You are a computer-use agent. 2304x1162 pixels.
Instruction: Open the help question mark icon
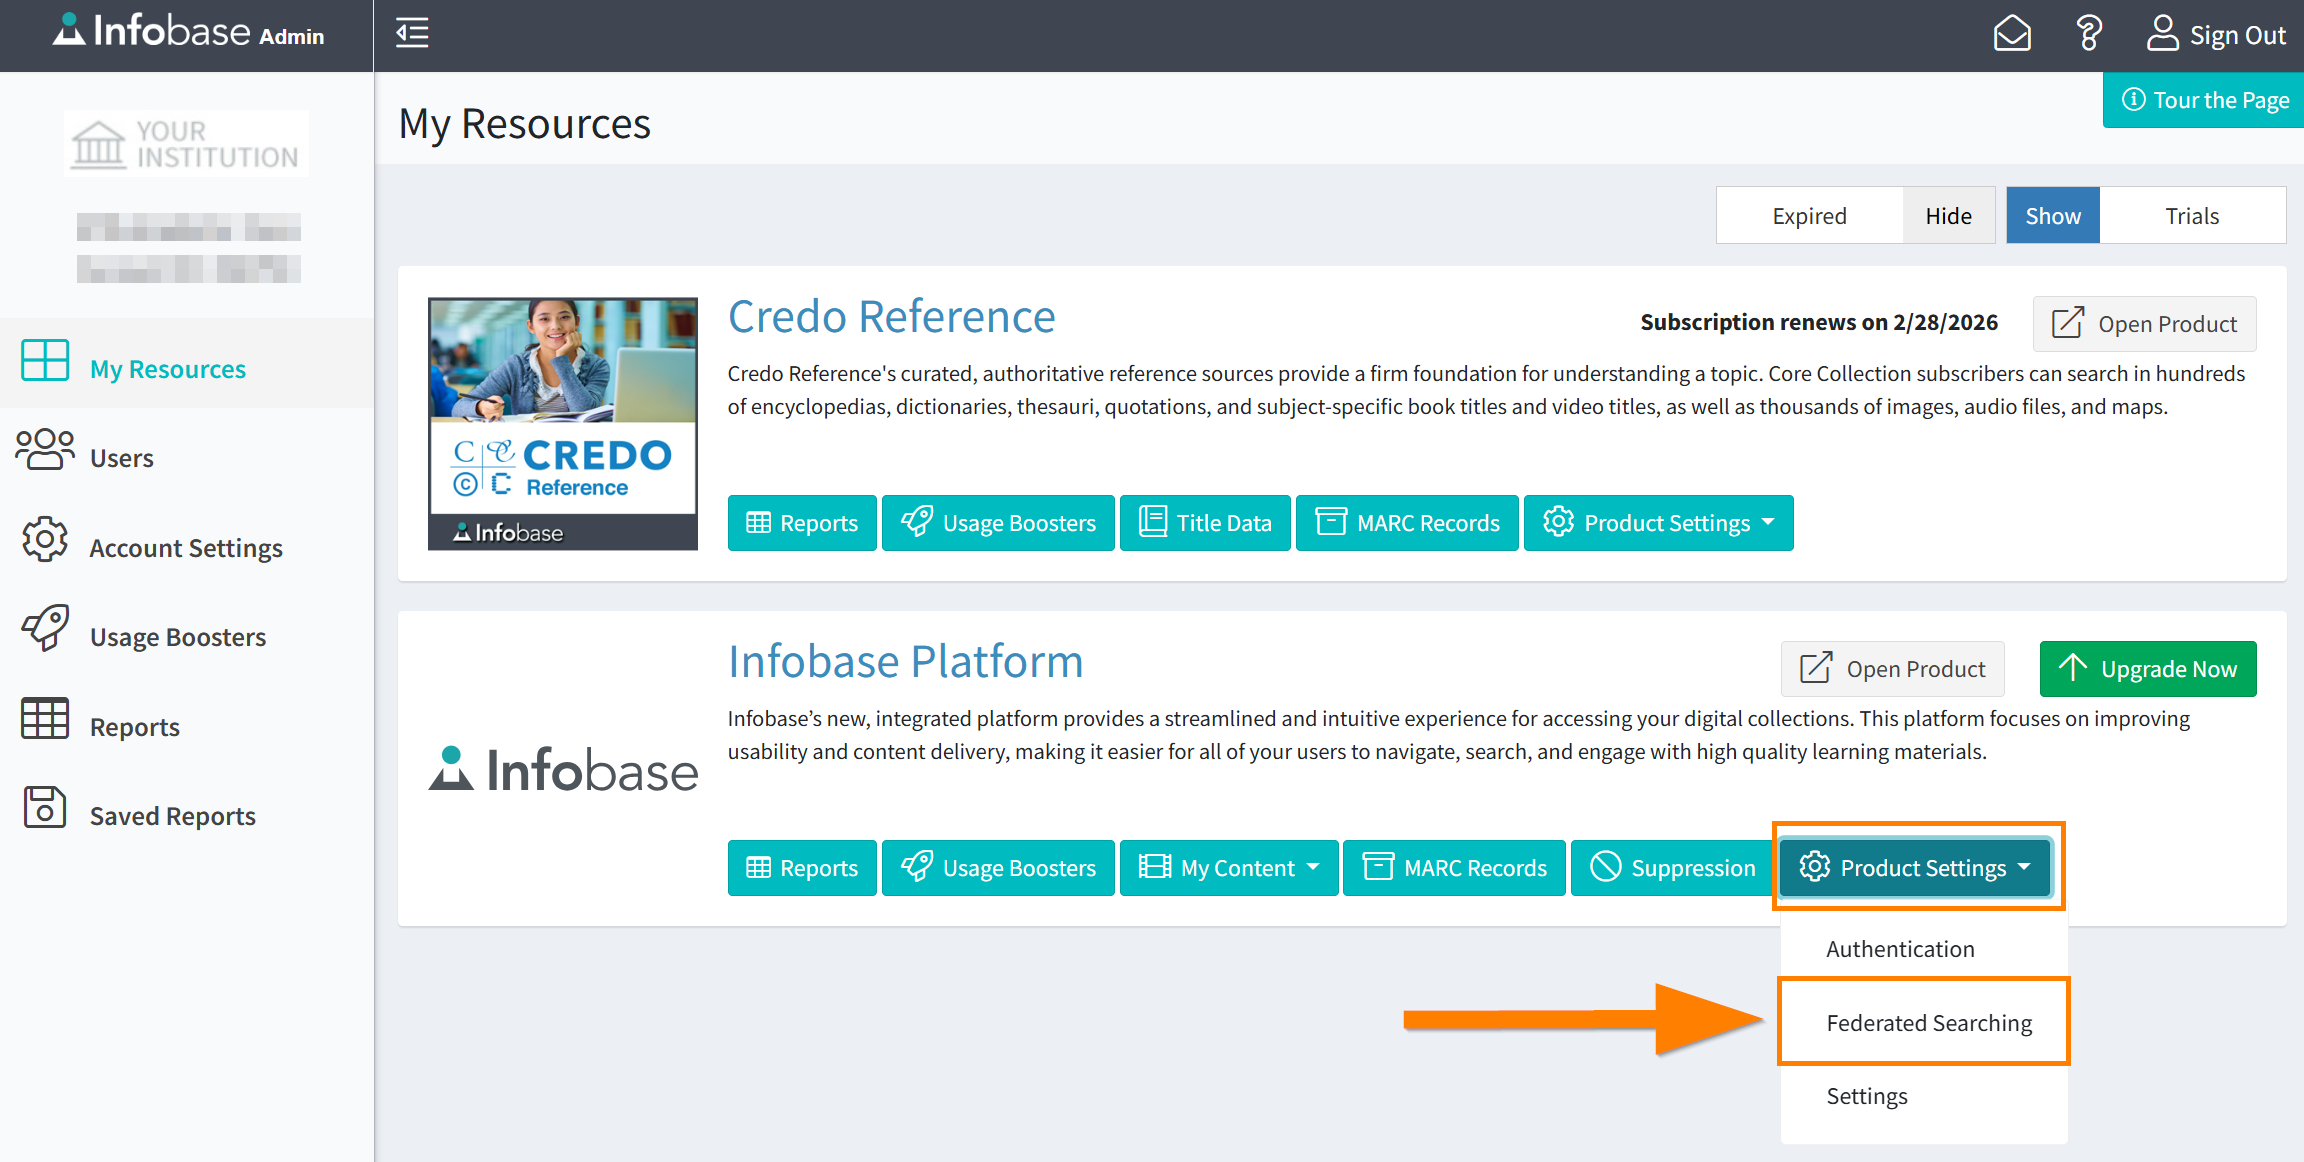click(2088, 34)
